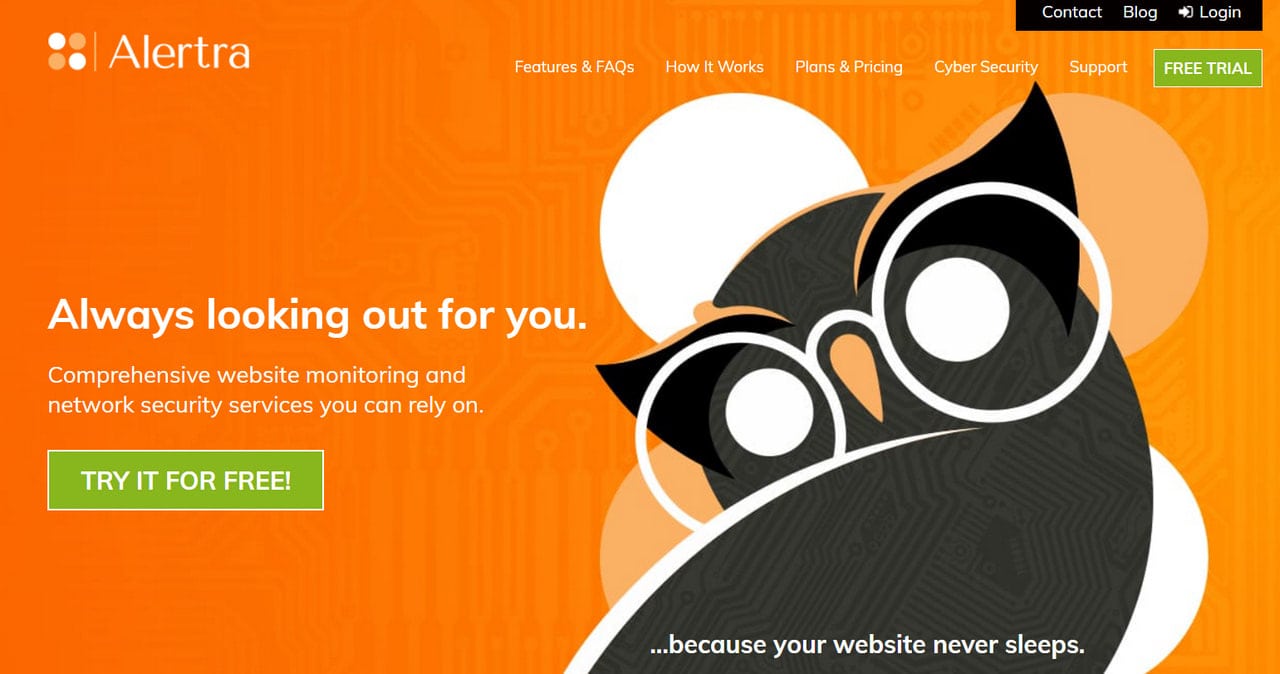Viewport: 1280px width, 674px height.
Task: Click the Login link text
Action: pyautogui.click(x=1219, y=12)
